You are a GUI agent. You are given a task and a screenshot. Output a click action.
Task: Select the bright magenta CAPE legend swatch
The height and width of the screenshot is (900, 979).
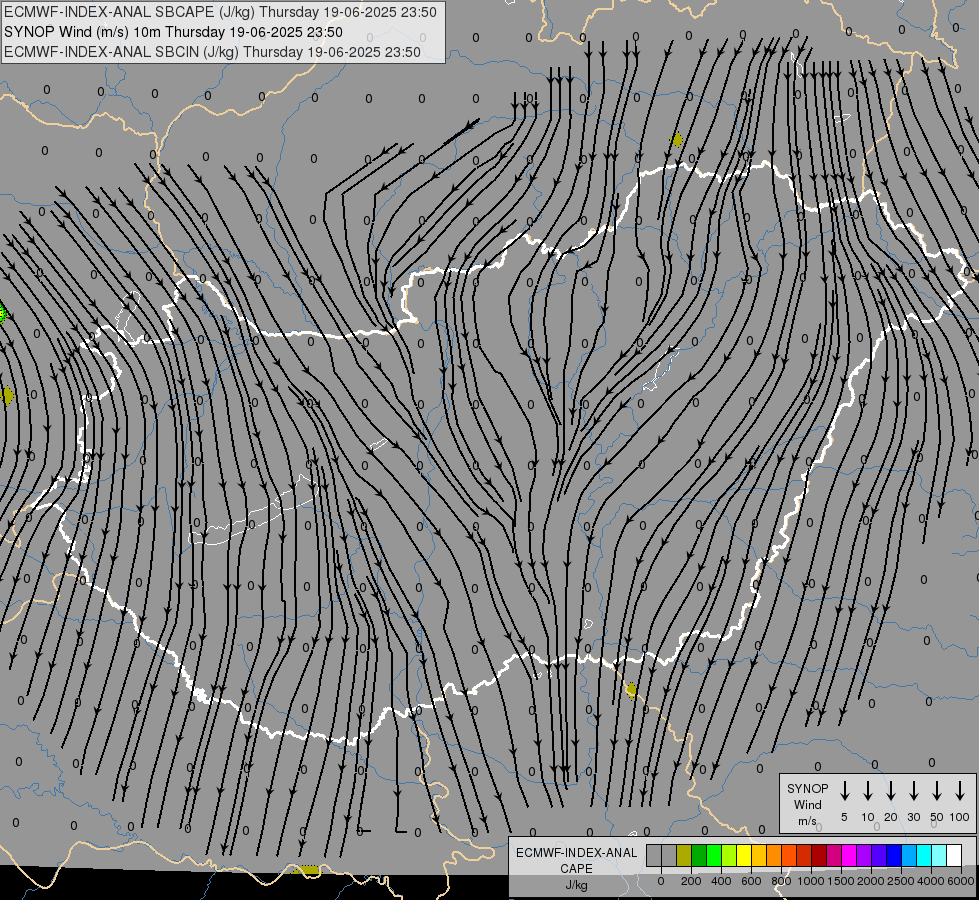(x=849, y=855)
